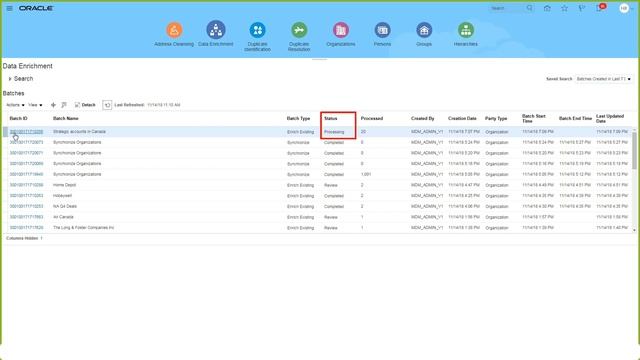Select the 'NA Q4 Deals' batch name cell
Screen dimensions: 640x360
point(65,206)
